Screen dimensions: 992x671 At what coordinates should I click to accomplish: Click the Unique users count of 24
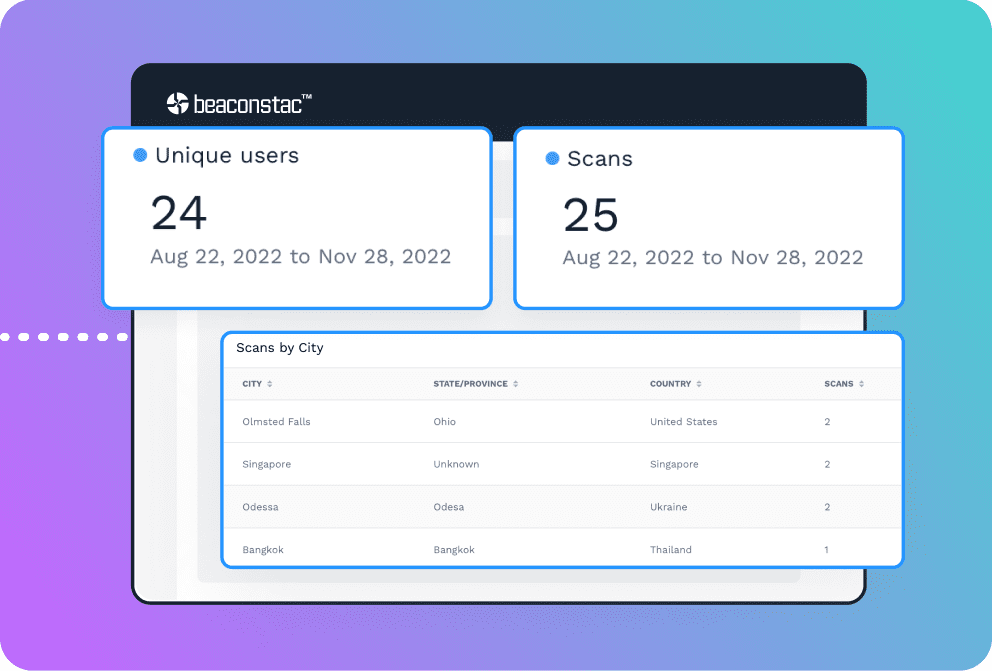(179, 213)
